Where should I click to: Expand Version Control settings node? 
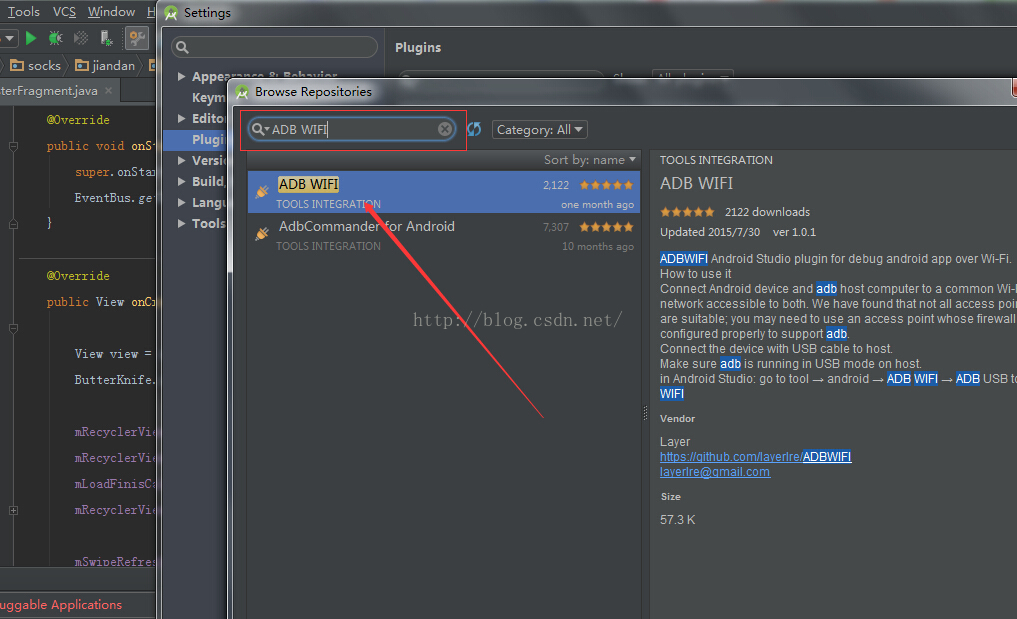coord(182,160)
